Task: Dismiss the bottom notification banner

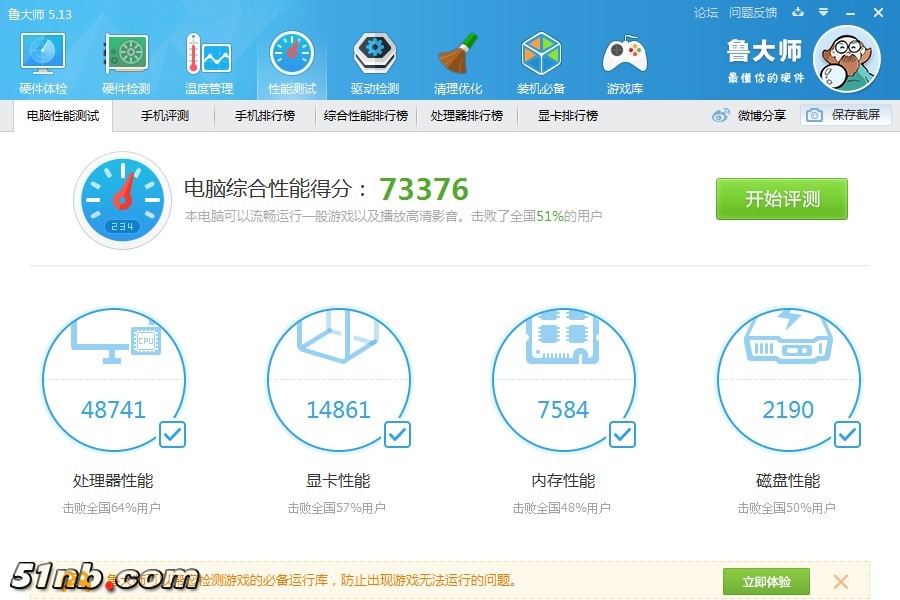Action: click(x=841, y=581)
